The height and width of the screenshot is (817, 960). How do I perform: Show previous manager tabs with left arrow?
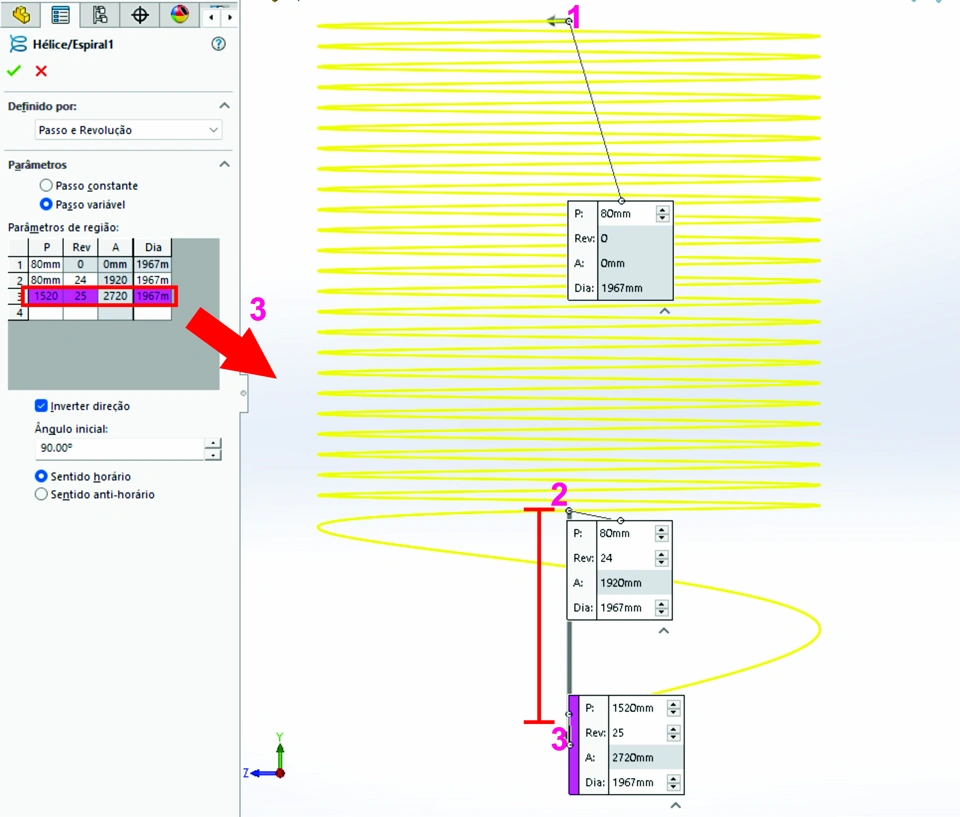click(211, 17)
